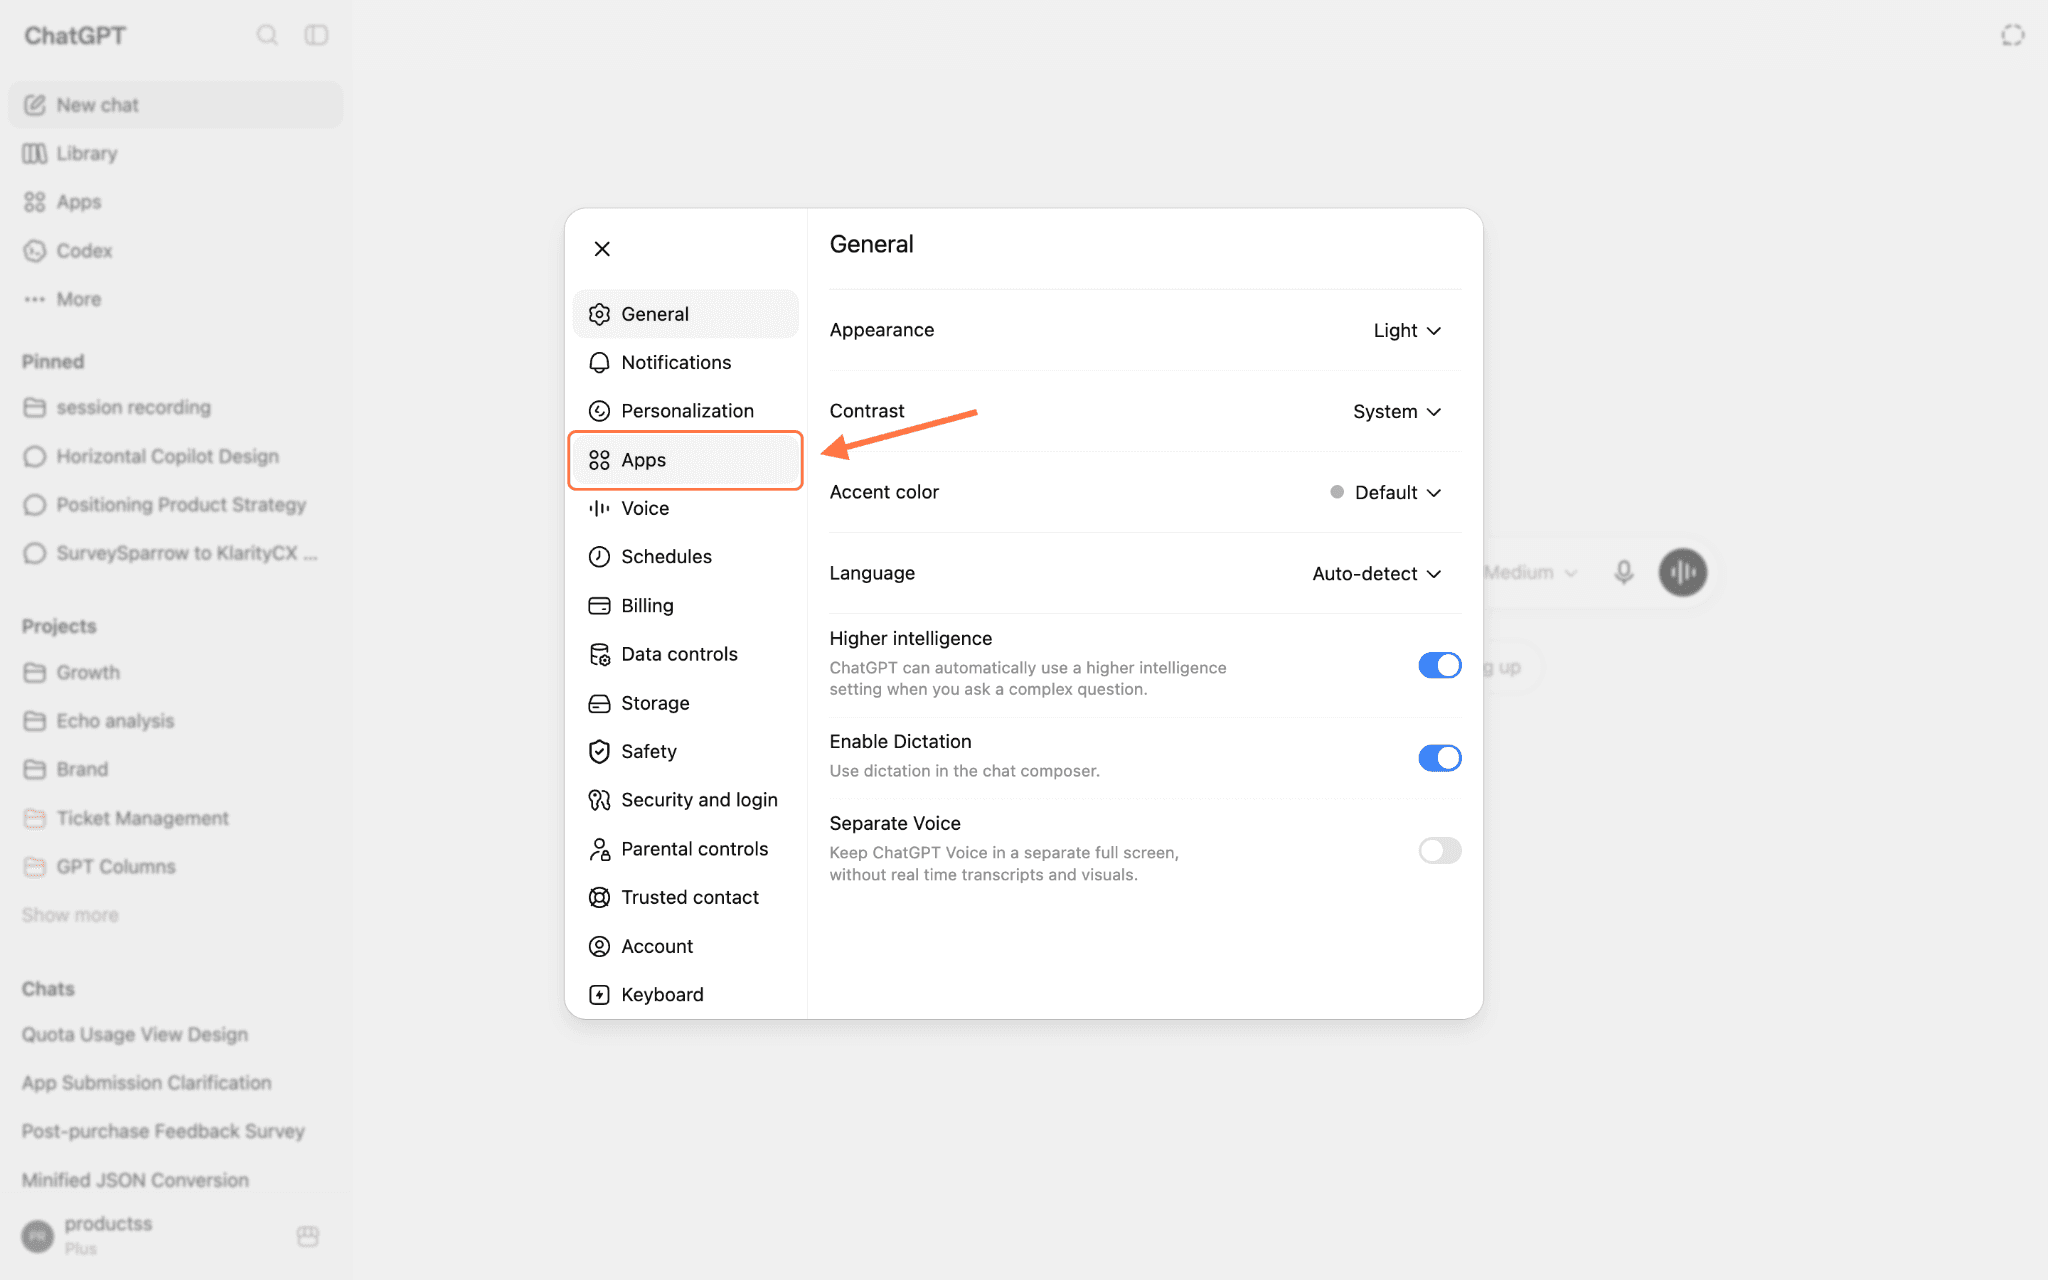Click the Billing card icon
The height and width of the screenshot is (1280, 2048).
click(599, 606)
